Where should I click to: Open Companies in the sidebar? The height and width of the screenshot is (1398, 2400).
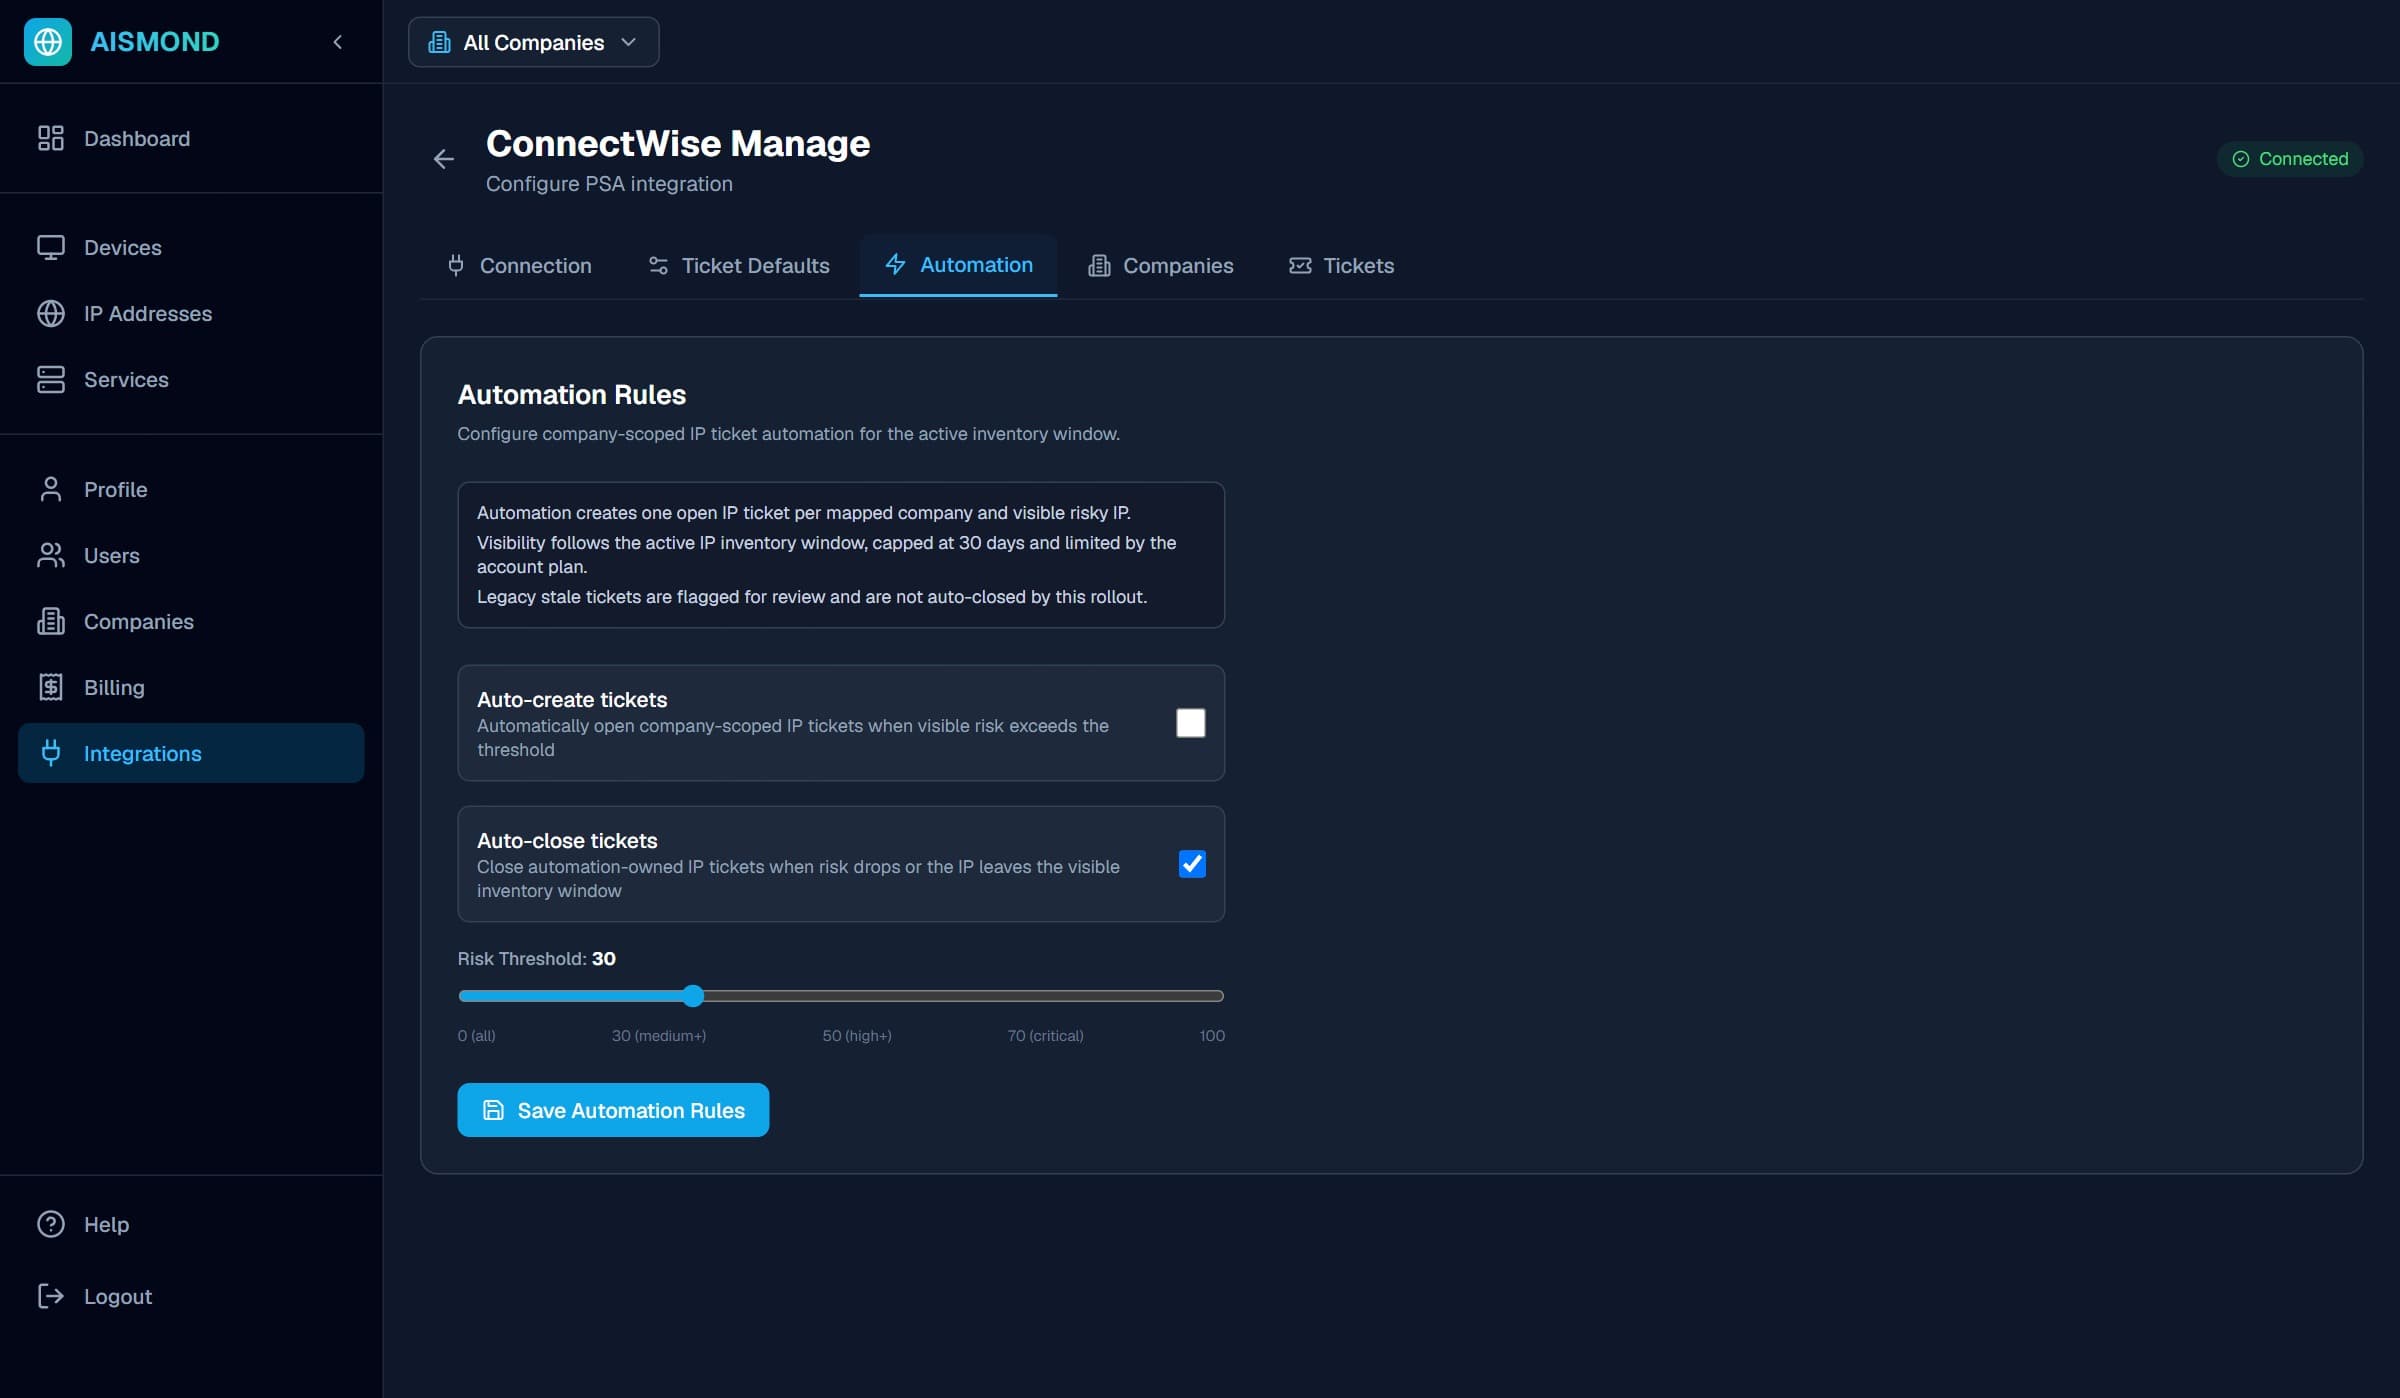point(191,621)
